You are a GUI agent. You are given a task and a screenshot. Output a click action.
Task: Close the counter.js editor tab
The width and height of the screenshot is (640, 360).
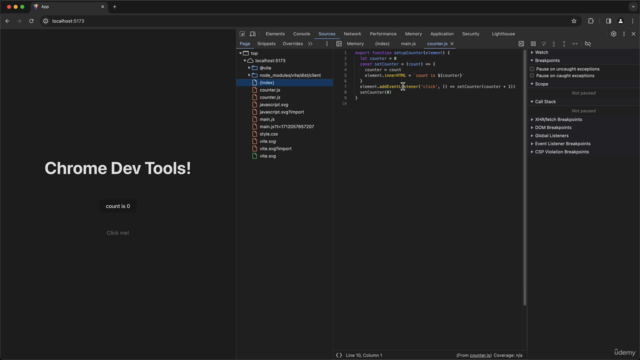coord(452,44)
